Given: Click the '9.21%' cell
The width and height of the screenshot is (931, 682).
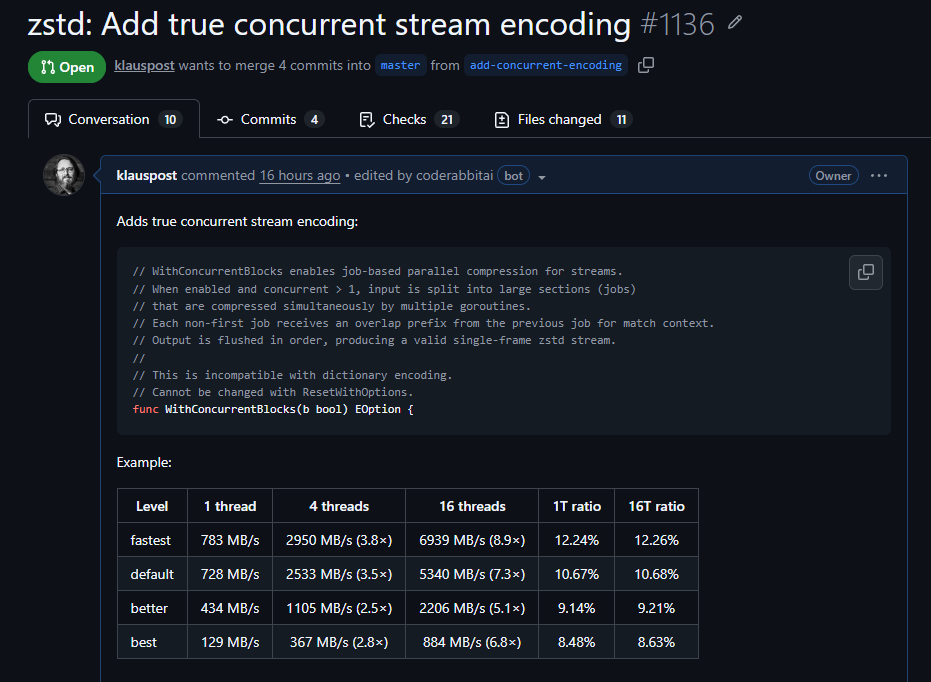Looking at the screenshot, I should click(656, 608).
